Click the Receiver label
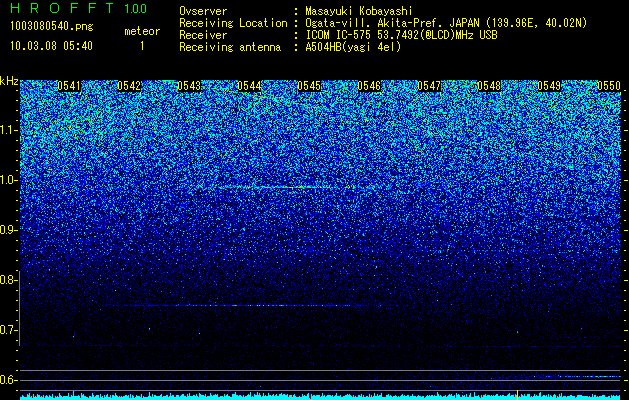The image size is (629, 400). 203,35
